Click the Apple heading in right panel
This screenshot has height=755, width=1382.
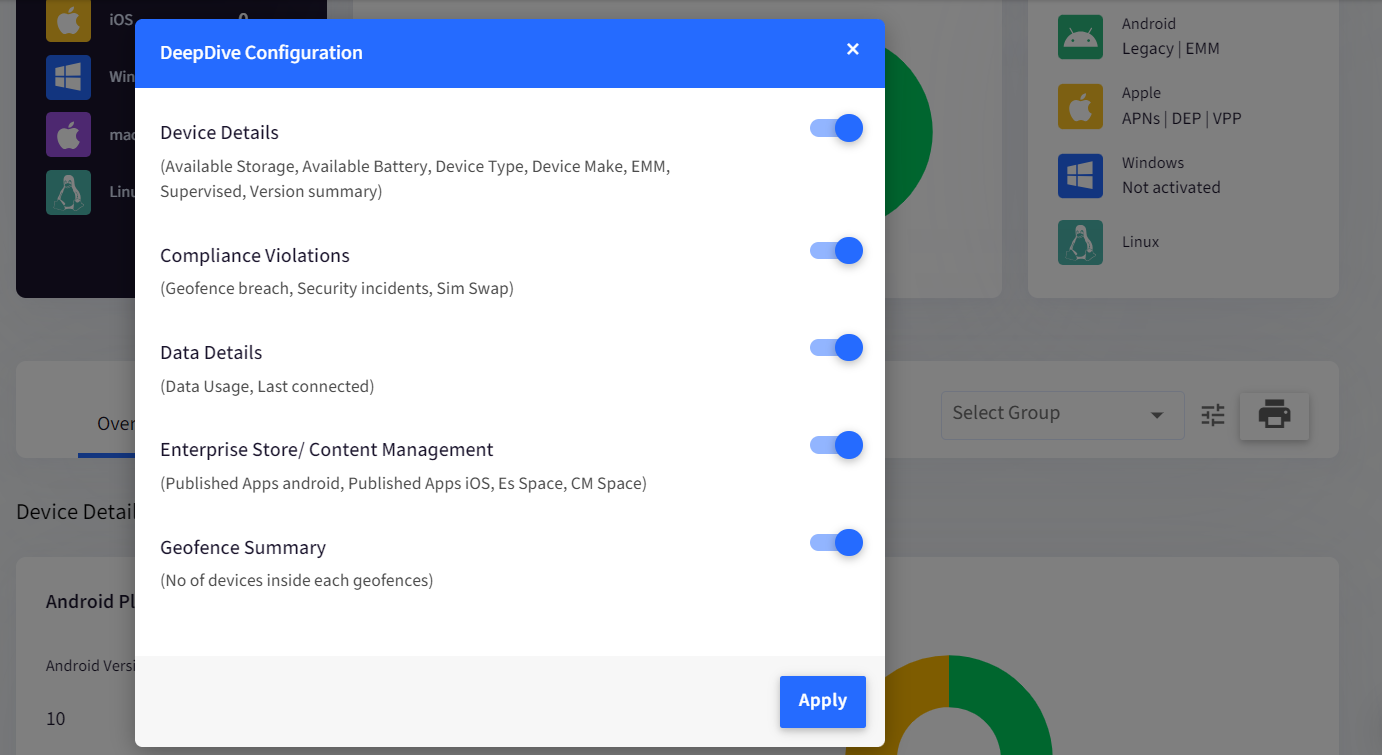click(1141, 93)
